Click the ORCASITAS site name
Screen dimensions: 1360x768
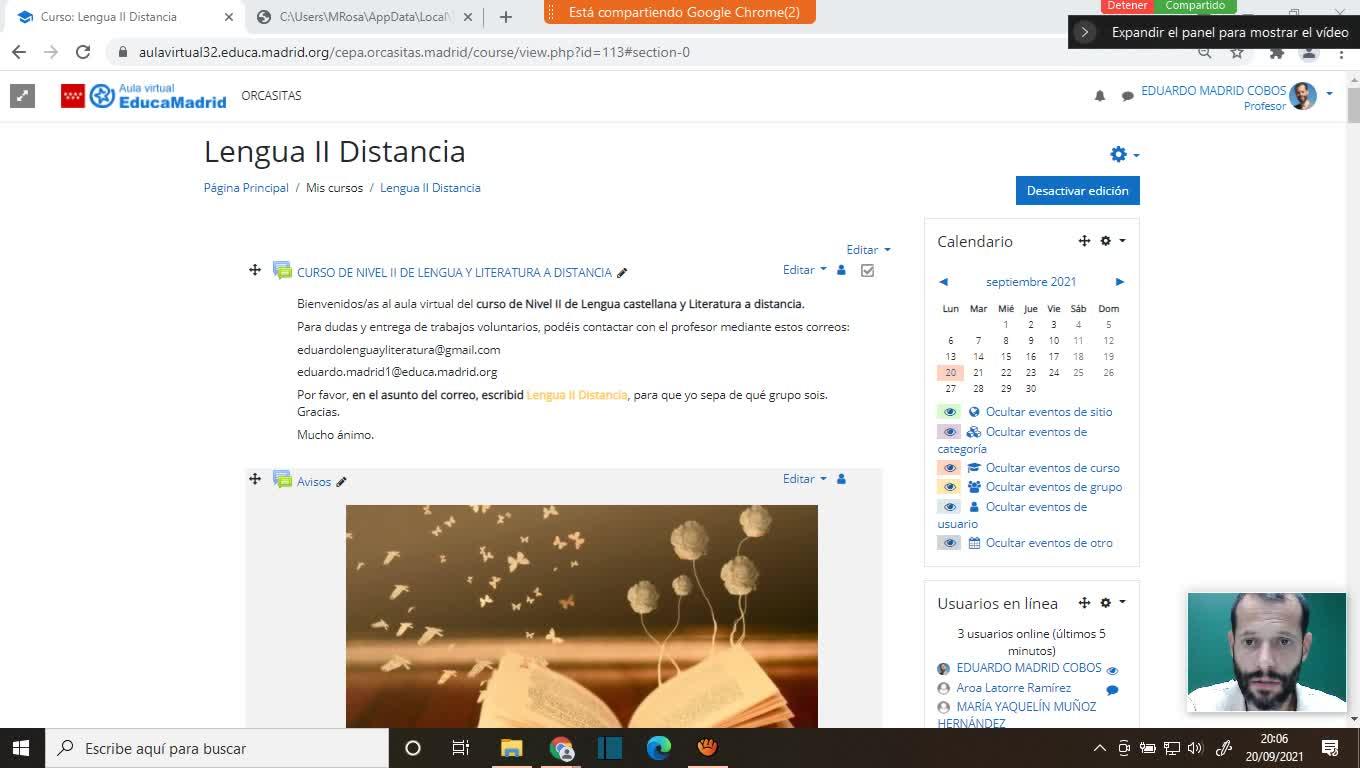point(271,96)
